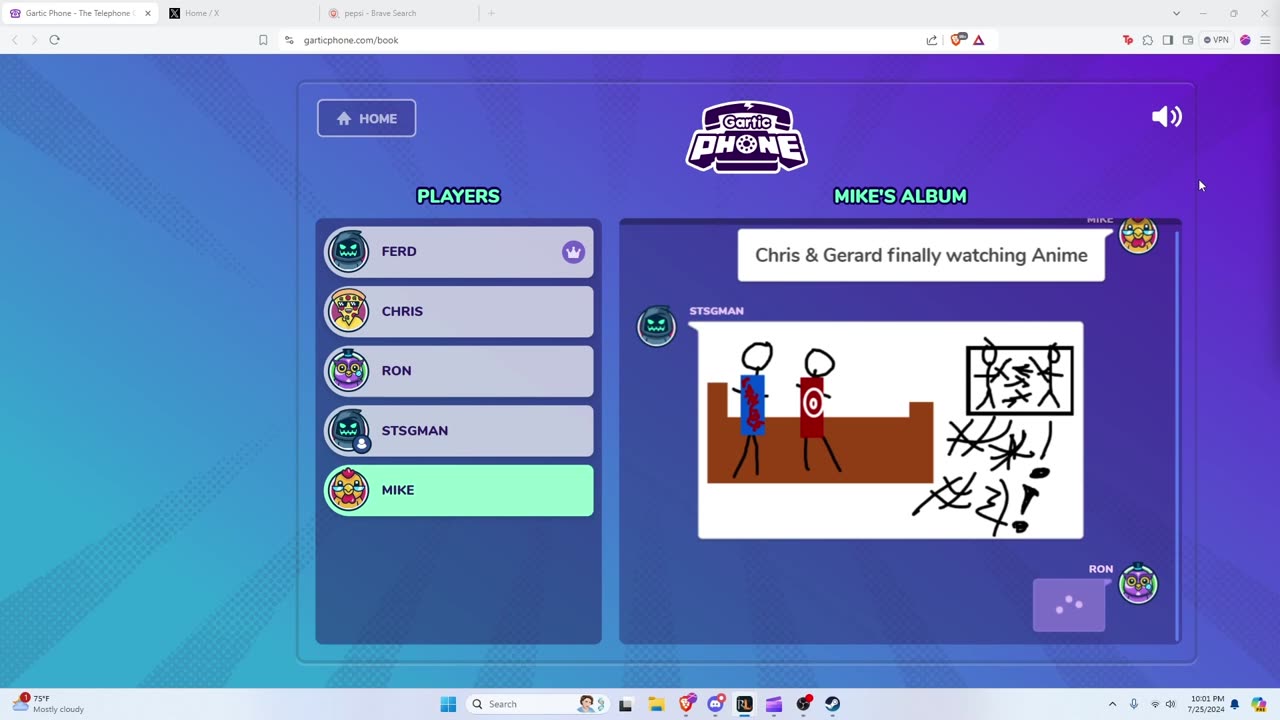This screenshot has width=1280, height=720.
Task: Click RON's avatar in the album
Action: (1138, 584)
